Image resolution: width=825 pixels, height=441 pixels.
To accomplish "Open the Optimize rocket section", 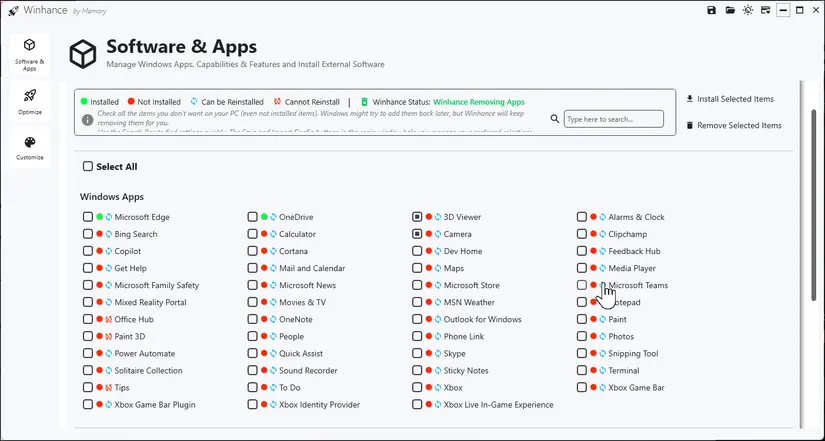I will point(30,102).
